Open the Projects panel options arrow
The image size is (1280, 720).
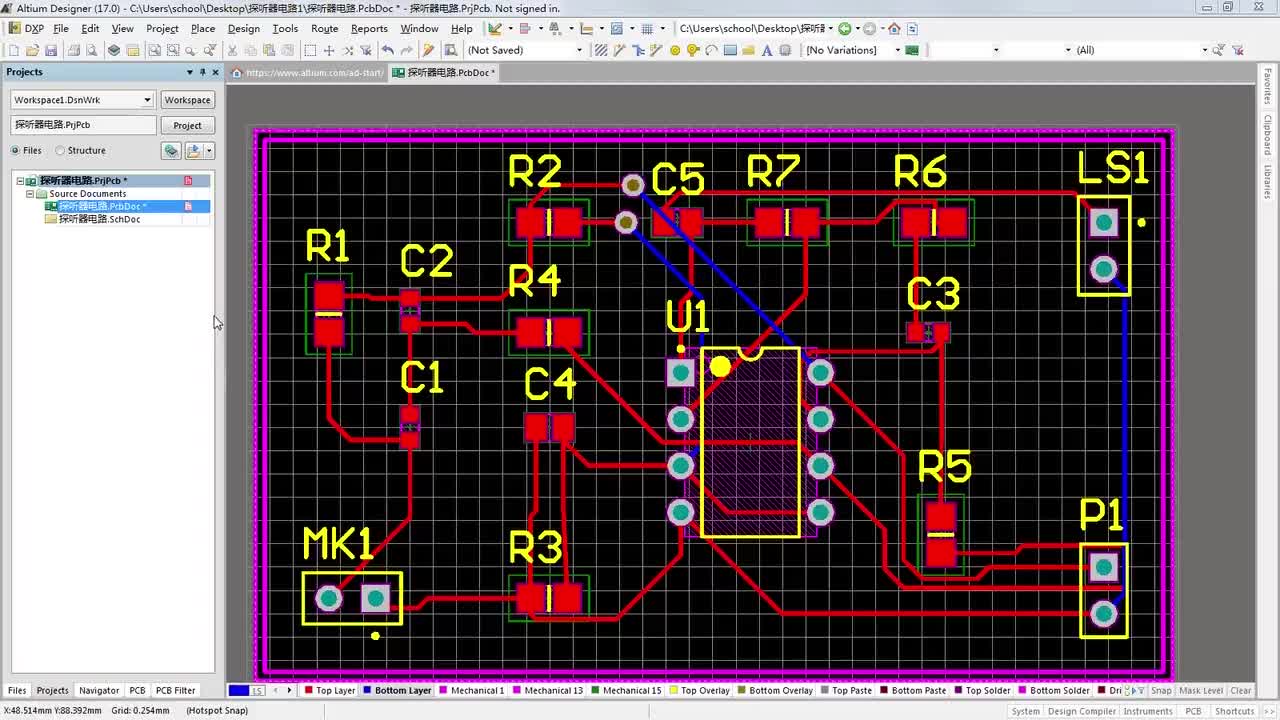[189, 72]
